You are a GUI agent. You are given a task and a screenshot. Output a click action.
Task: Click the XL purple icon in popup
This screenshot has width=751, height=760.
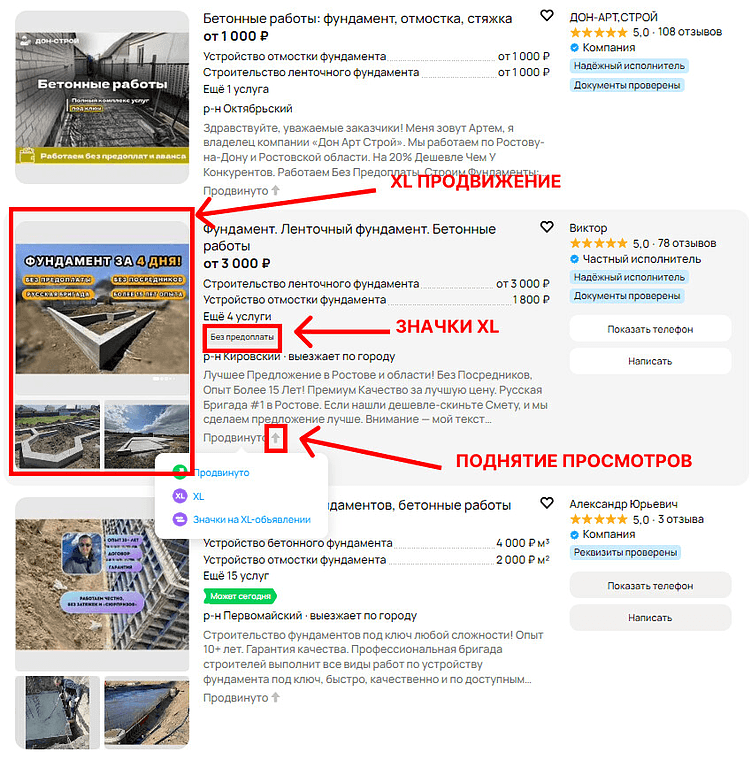point(180,496)
